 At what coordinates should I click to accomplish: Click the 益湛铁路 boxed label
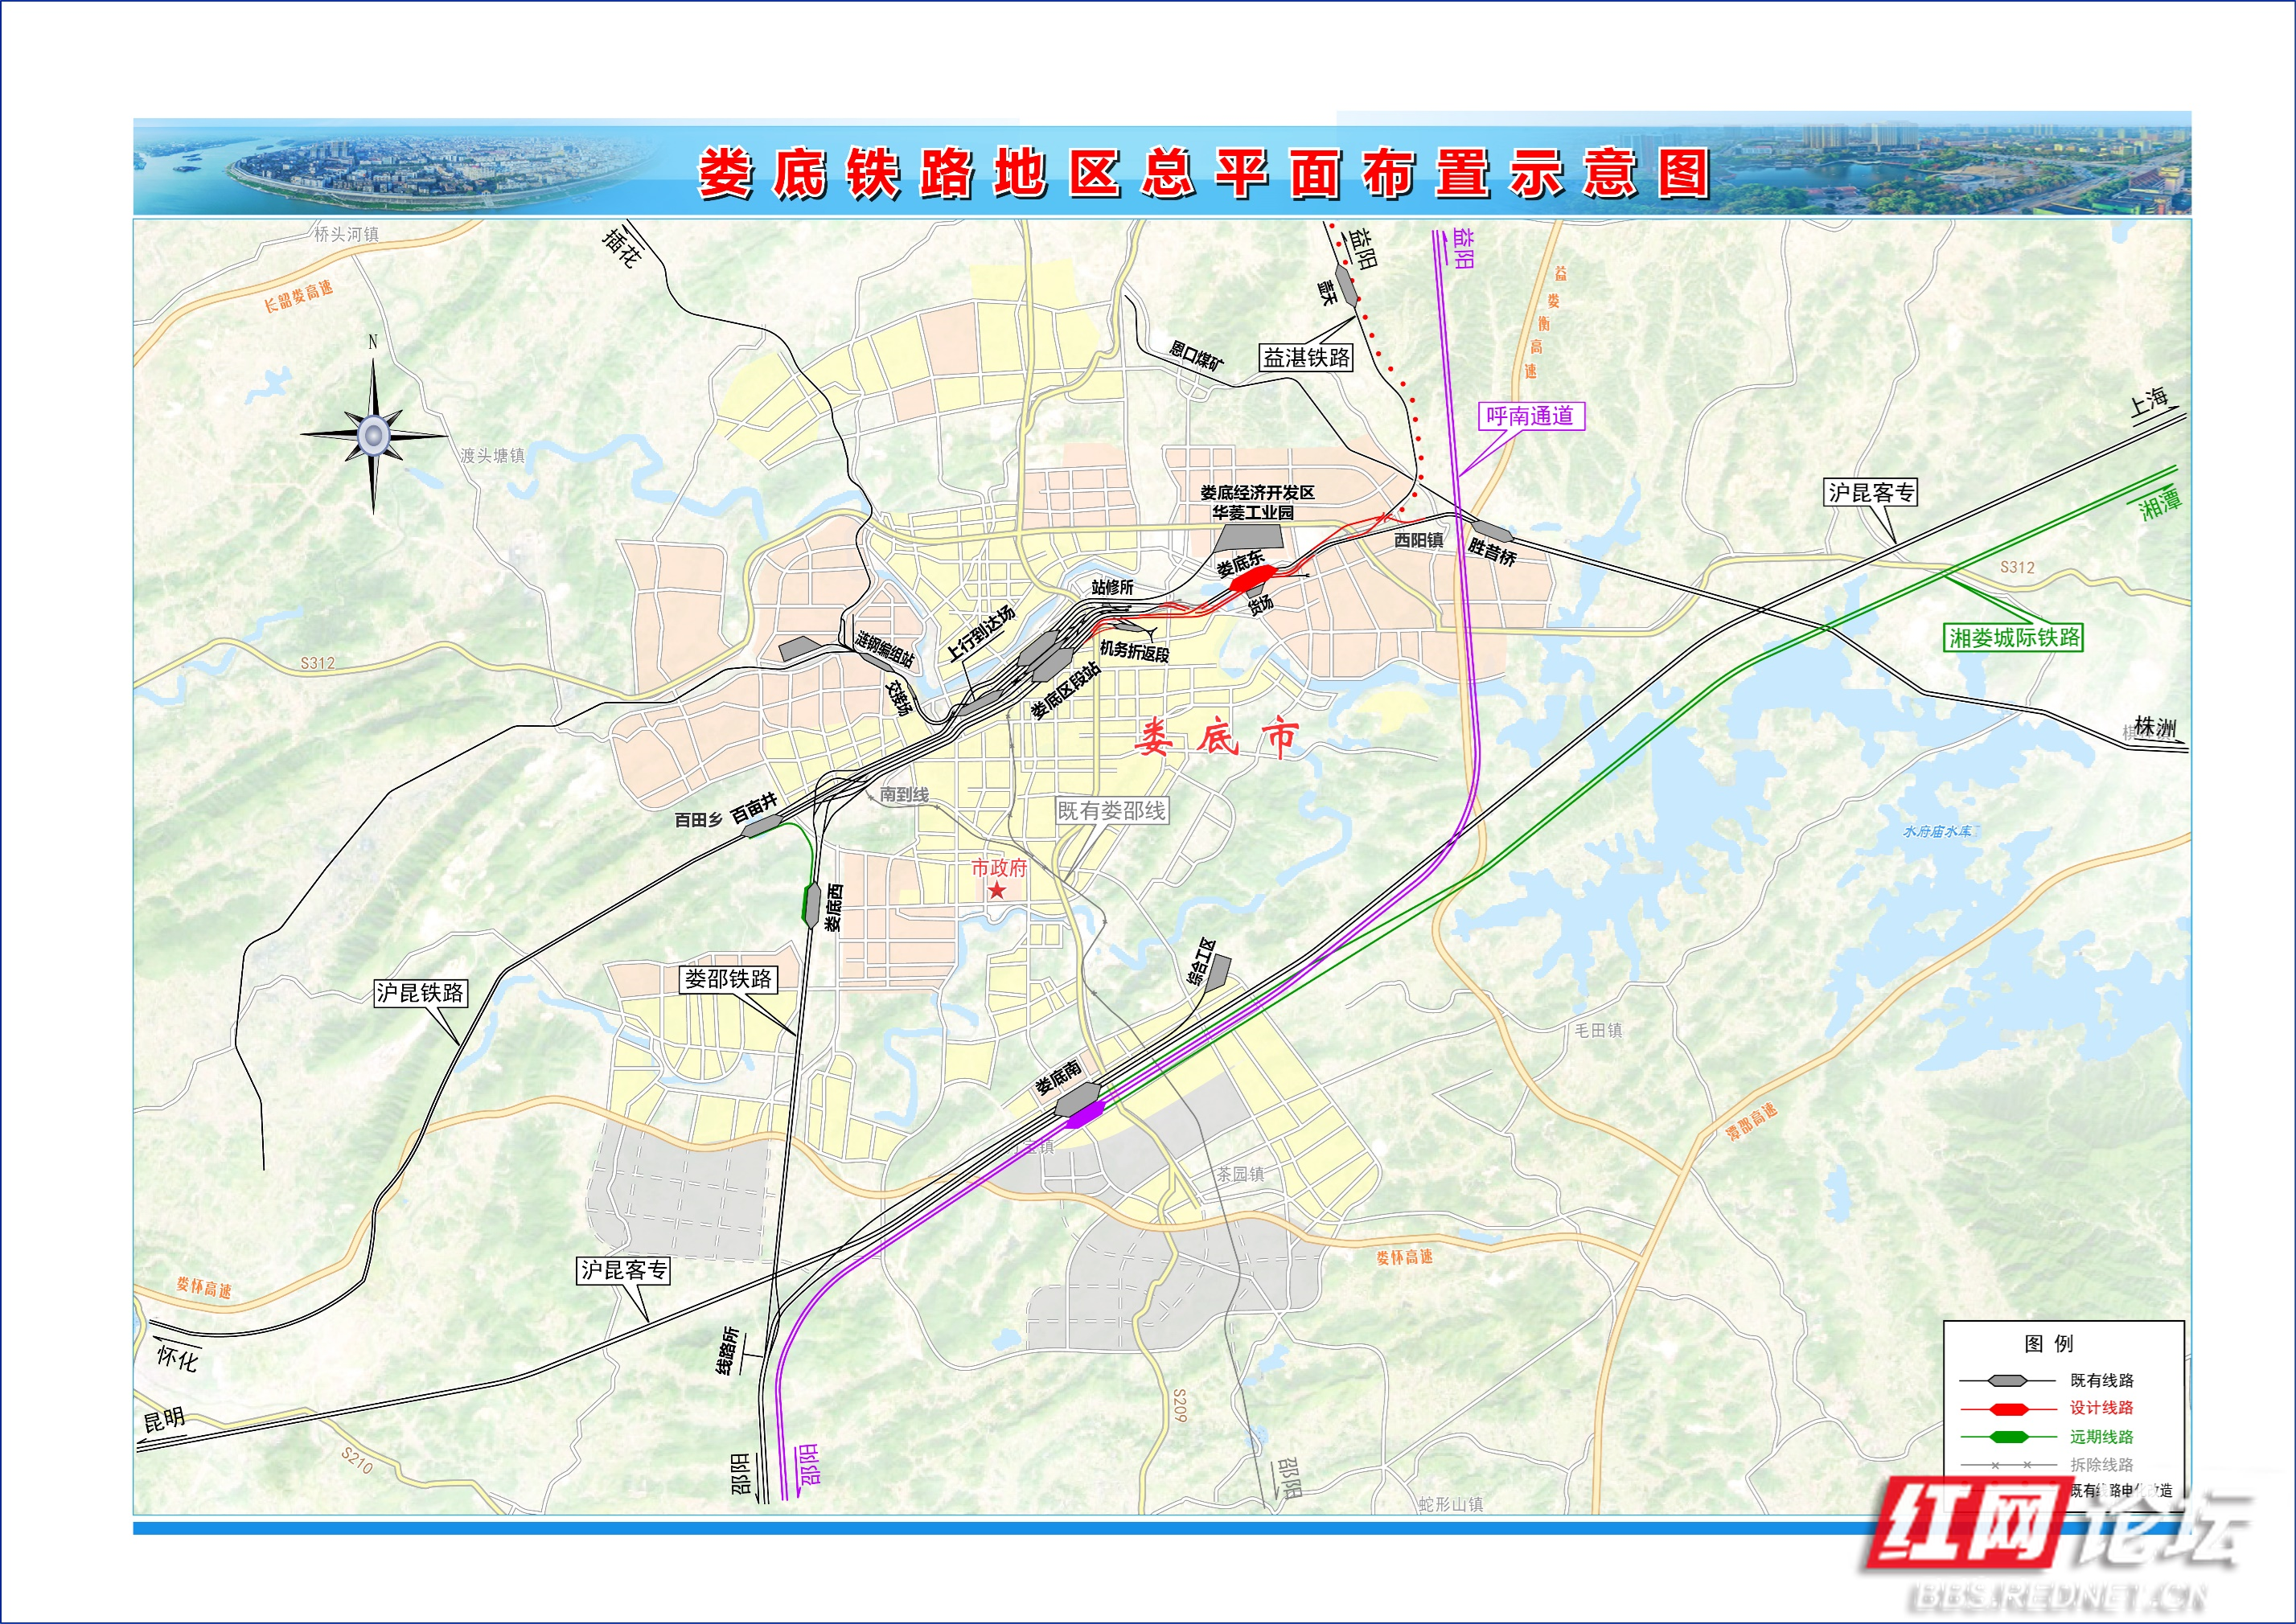point(1306,358)
